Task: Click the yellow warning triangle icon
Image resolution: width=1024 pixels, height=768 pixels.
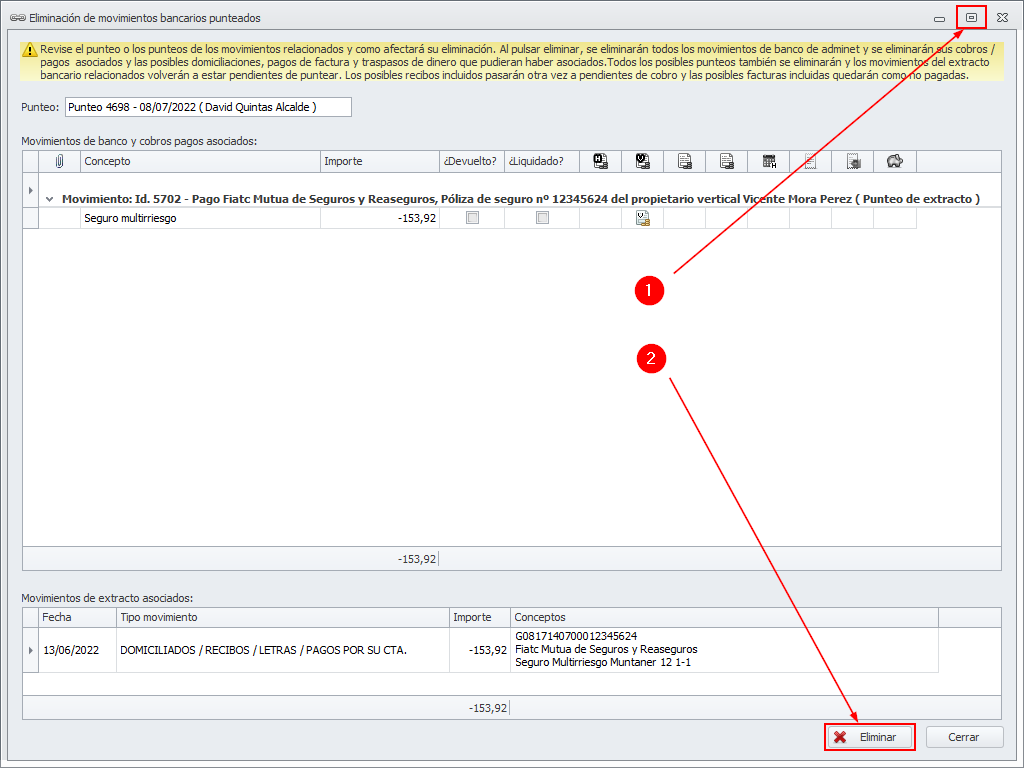Action: [29, 50]
